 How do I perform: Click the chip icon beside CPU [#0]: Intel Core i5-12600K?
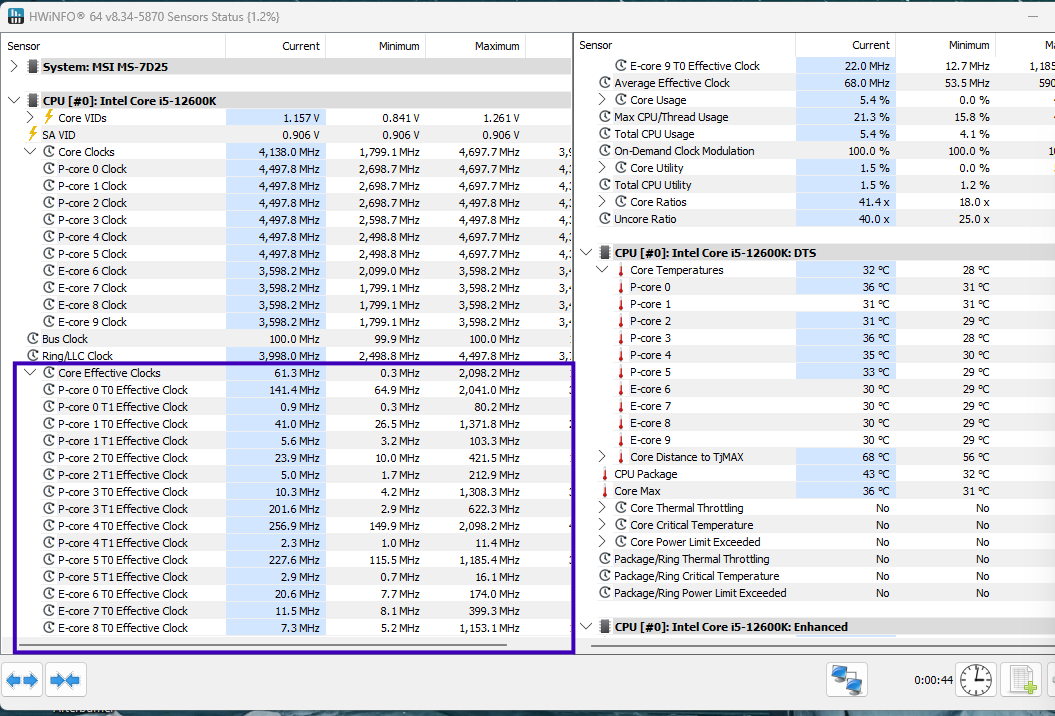tap(33, 100)
